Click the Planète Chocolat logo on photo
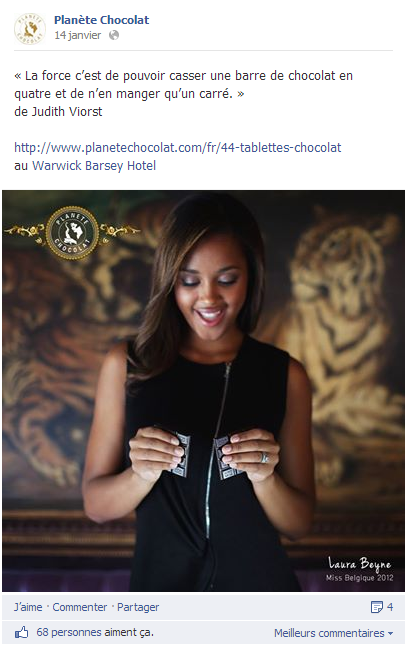407x645 pixels. pyautogui.click(x=72, y=233)
